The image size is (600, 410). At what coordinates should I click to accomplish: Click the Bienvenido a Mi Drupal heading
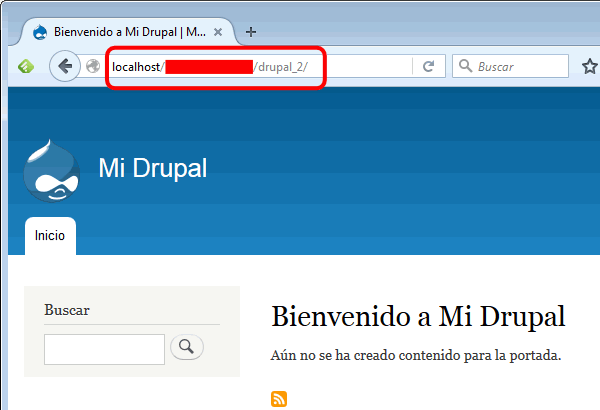pos(418,317)
